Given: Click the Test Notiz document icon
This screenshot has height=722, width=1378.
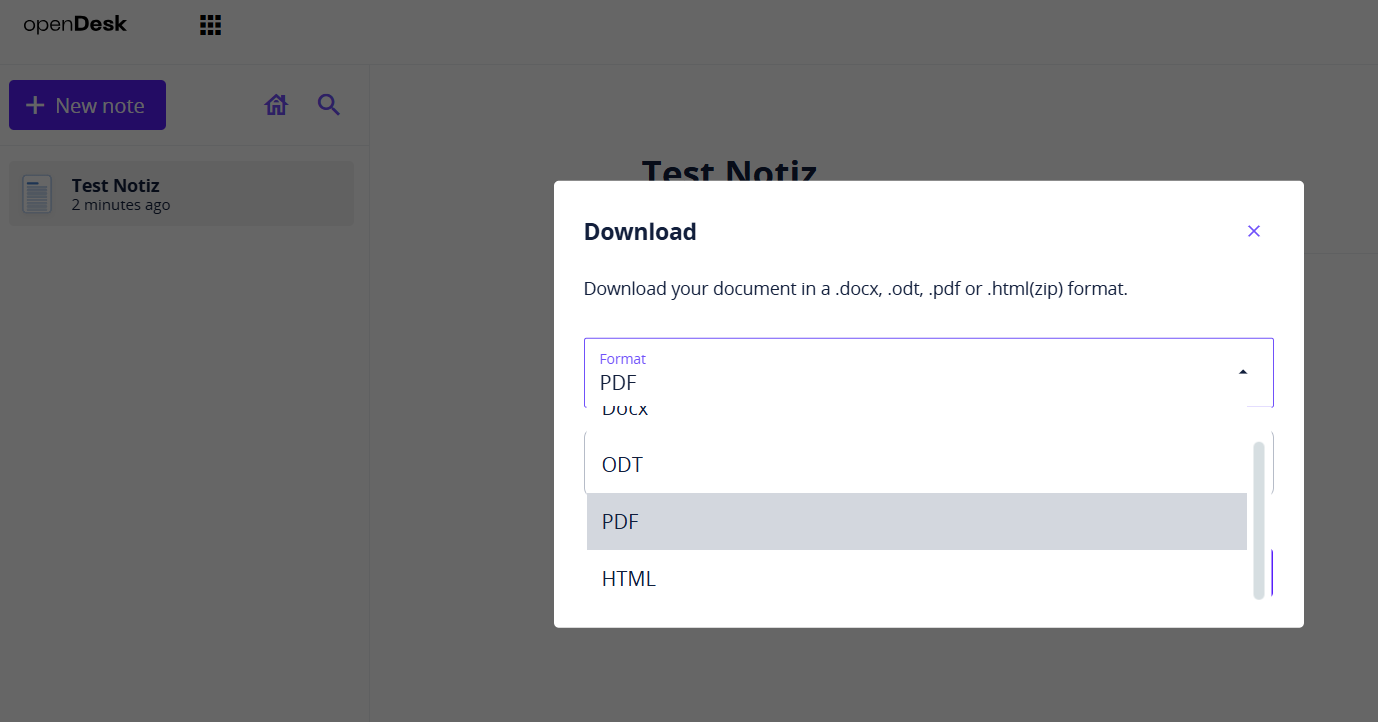Looking at the screenshot, I should tap(36, 193).
